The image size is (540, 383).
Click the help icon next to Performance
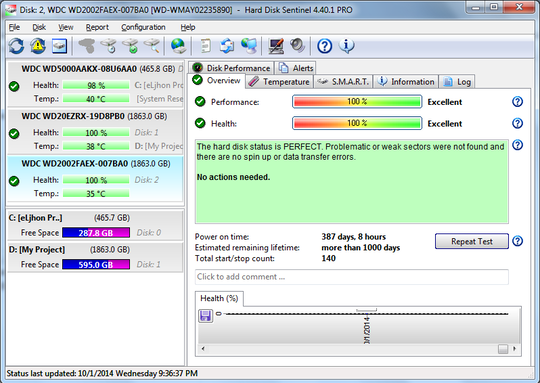pos(517,102)
